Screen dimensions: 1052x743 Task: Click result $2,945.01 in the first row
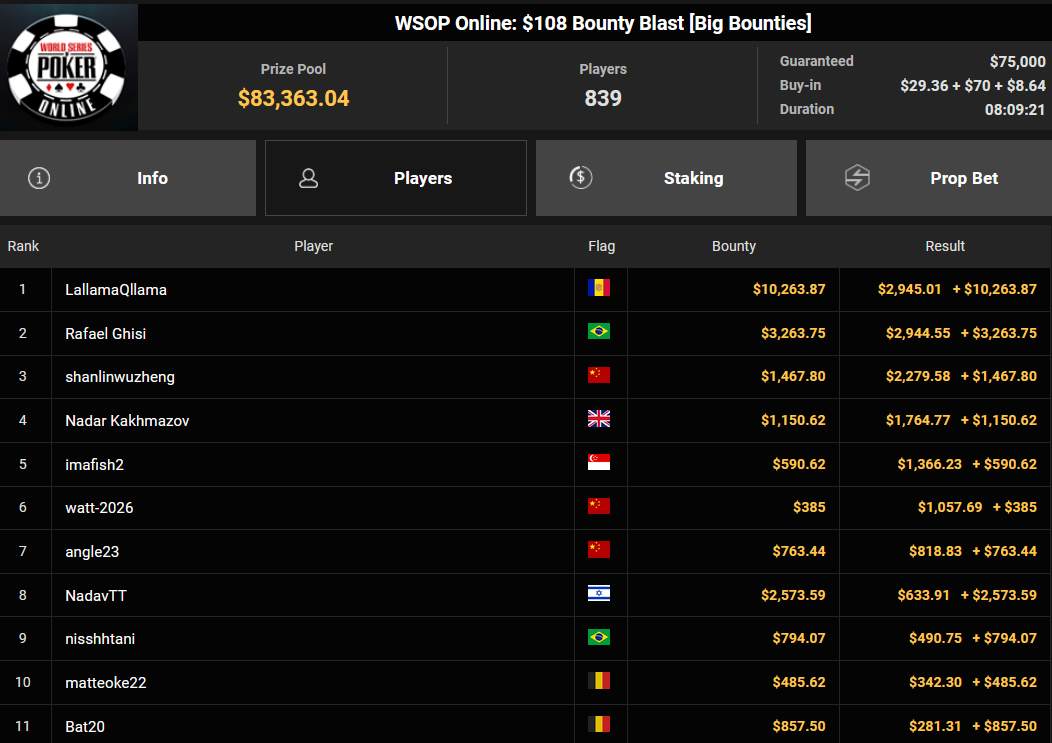909,289
